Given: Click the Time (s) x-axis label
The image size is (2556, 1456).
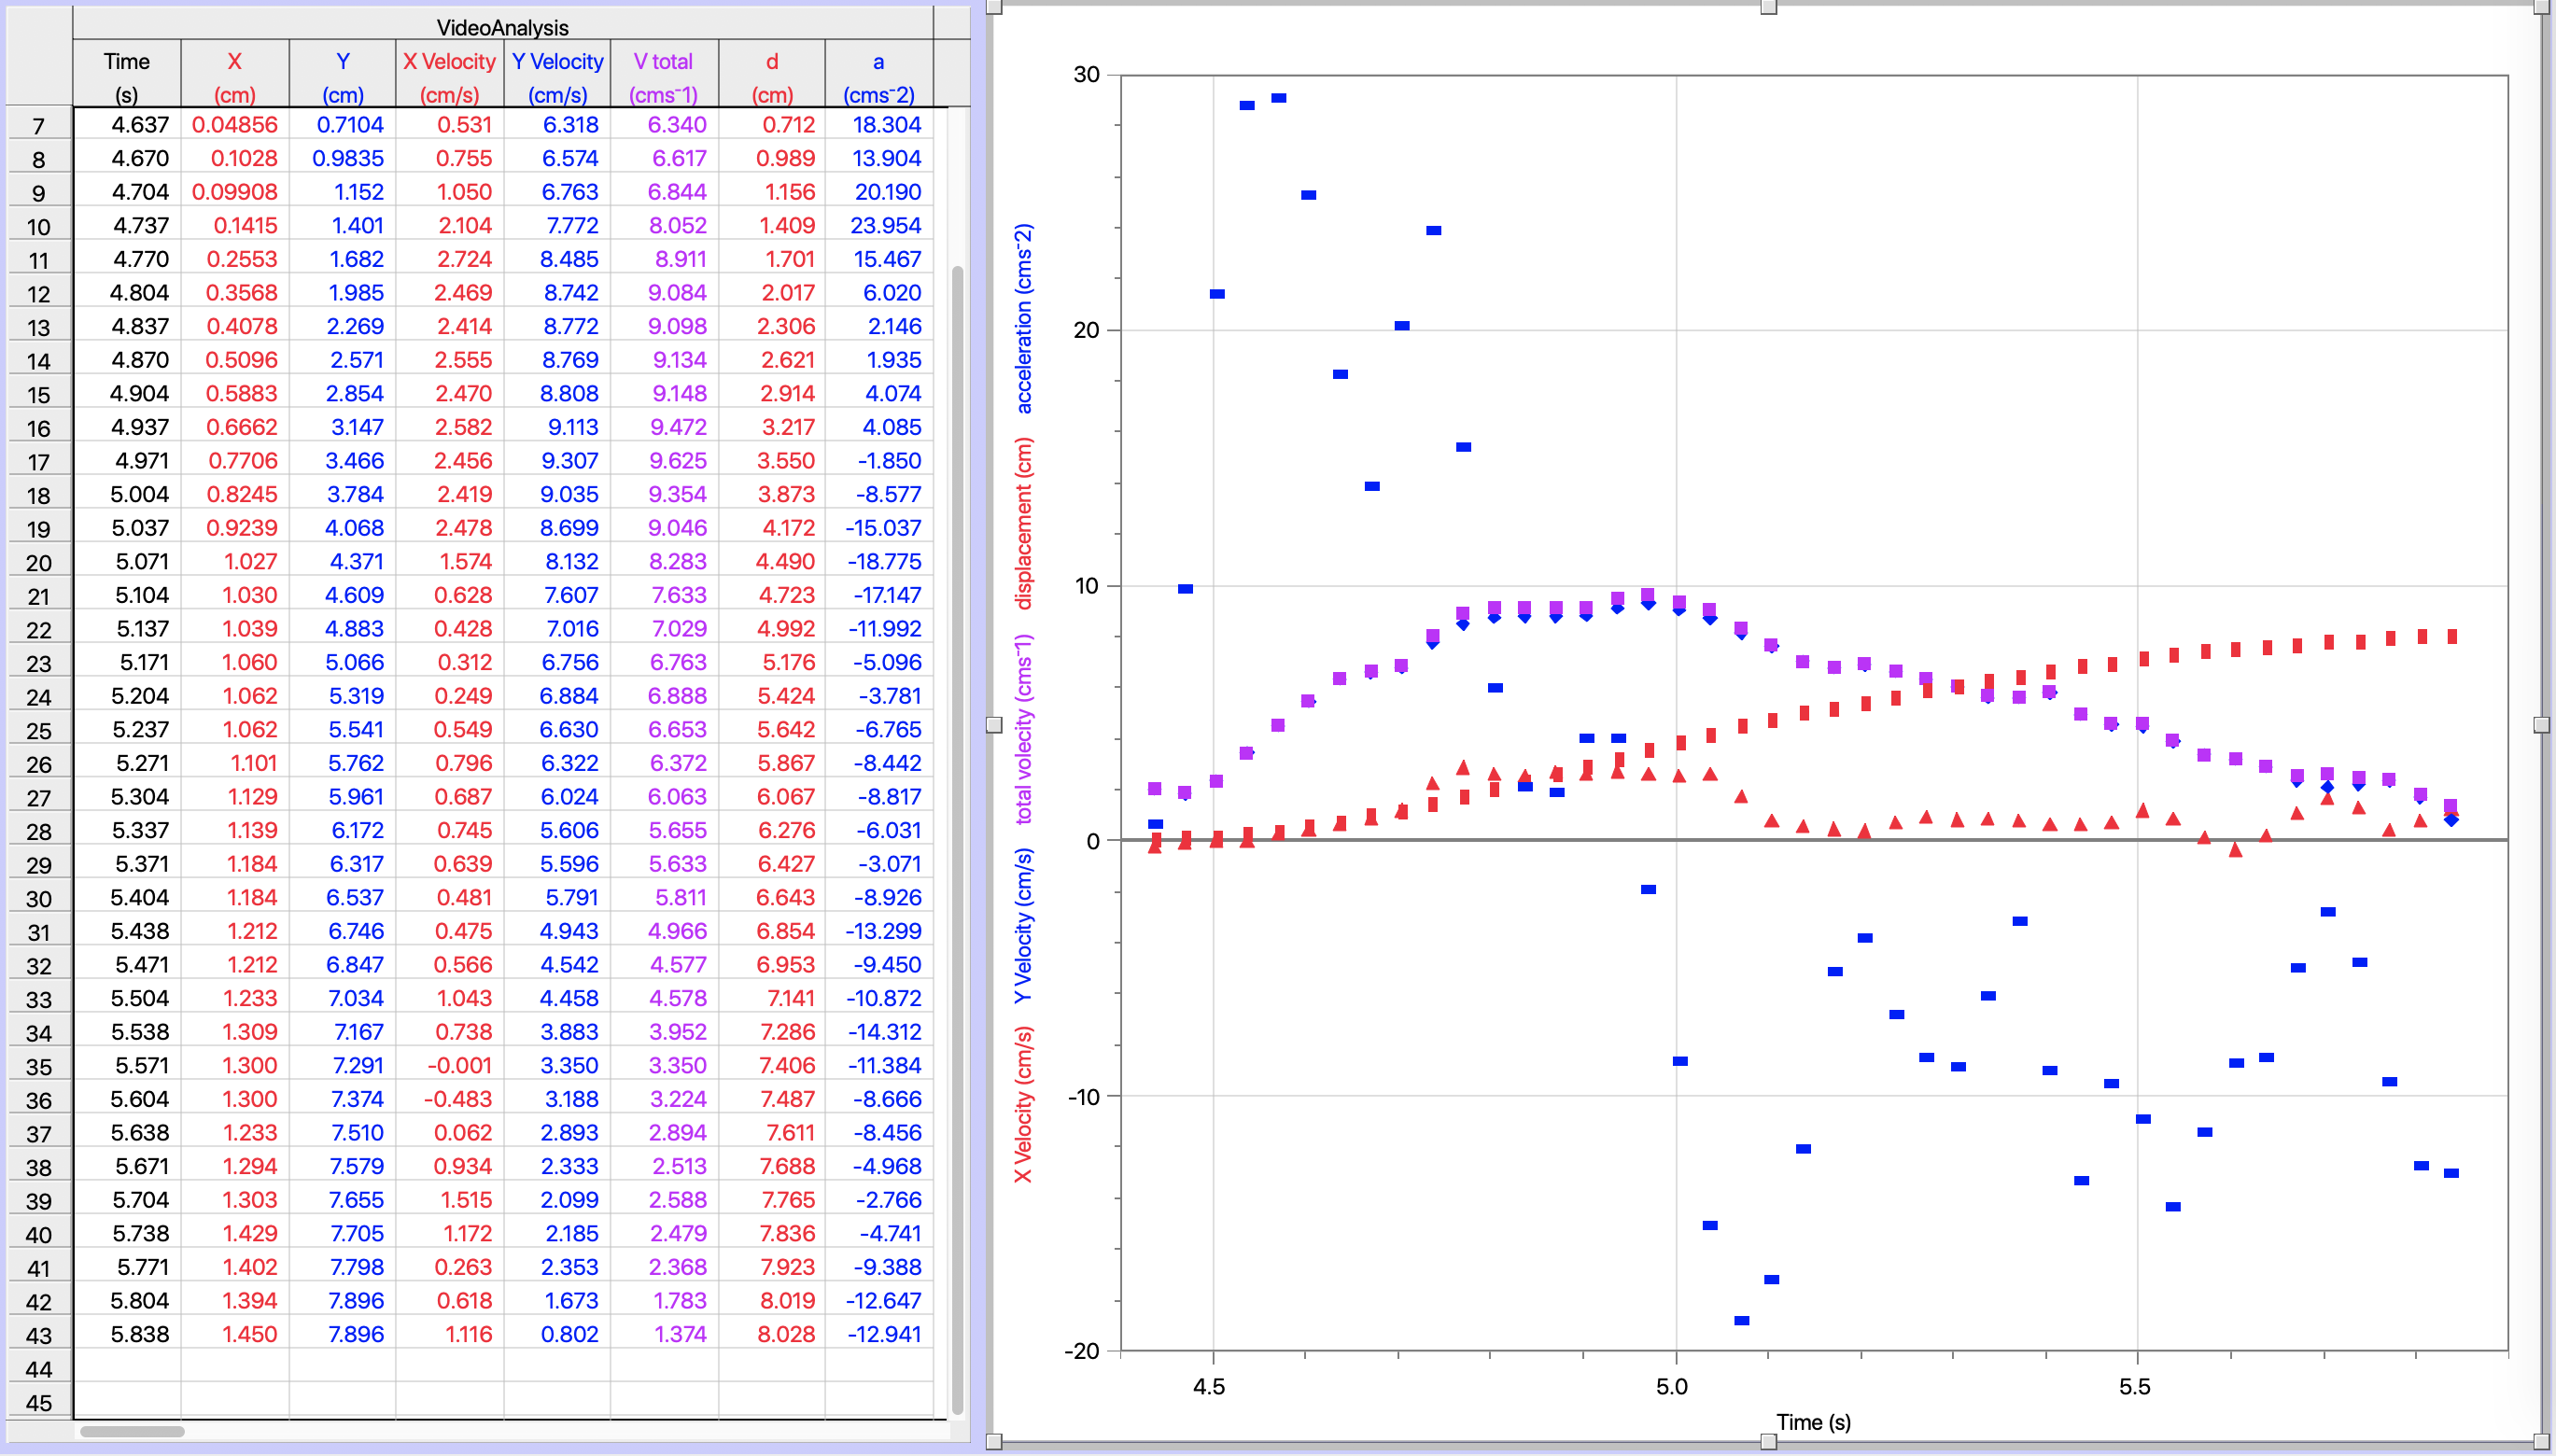Looking at the screenshot, I should [x=1812, y=1422].
